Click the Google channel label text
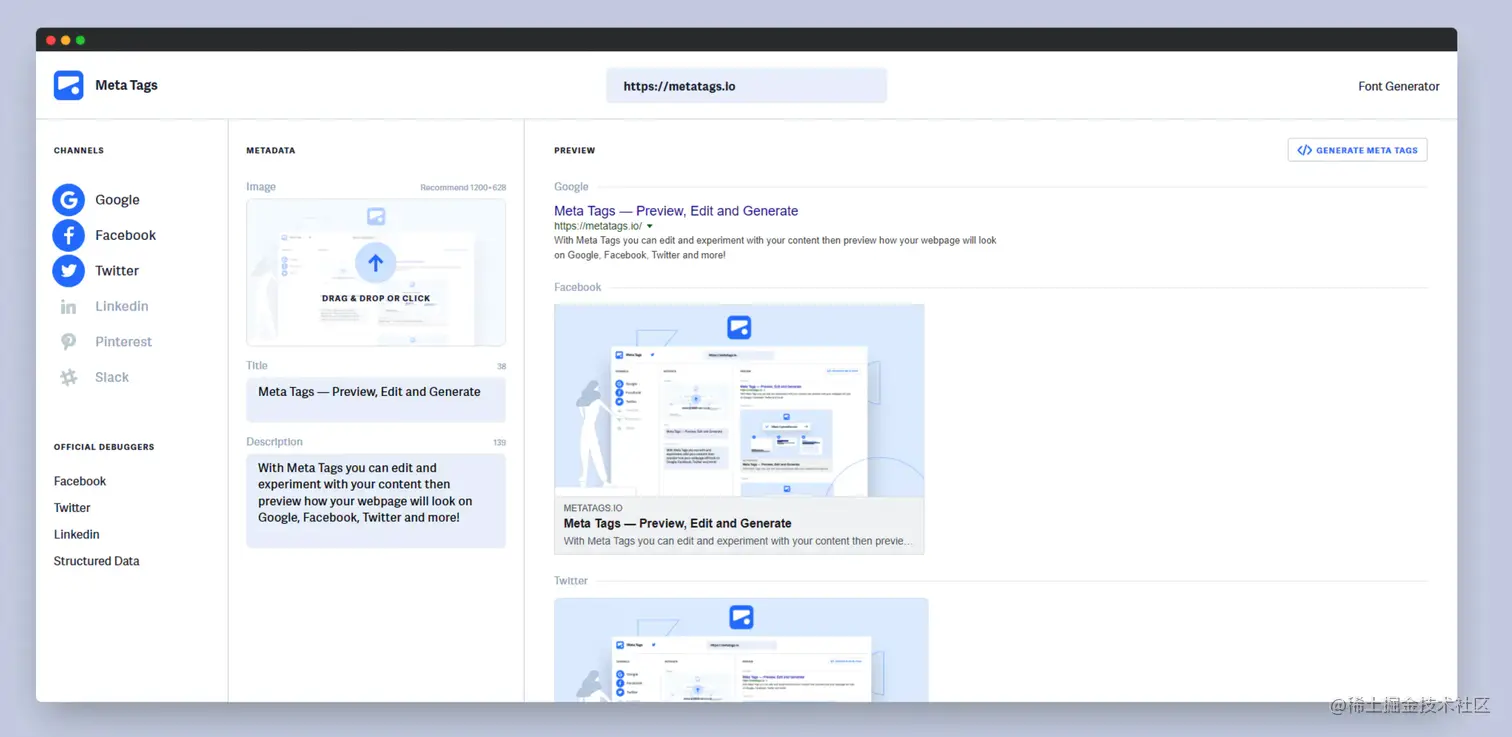This screenshot has width=1512, height=737. (x=117, y=200)
